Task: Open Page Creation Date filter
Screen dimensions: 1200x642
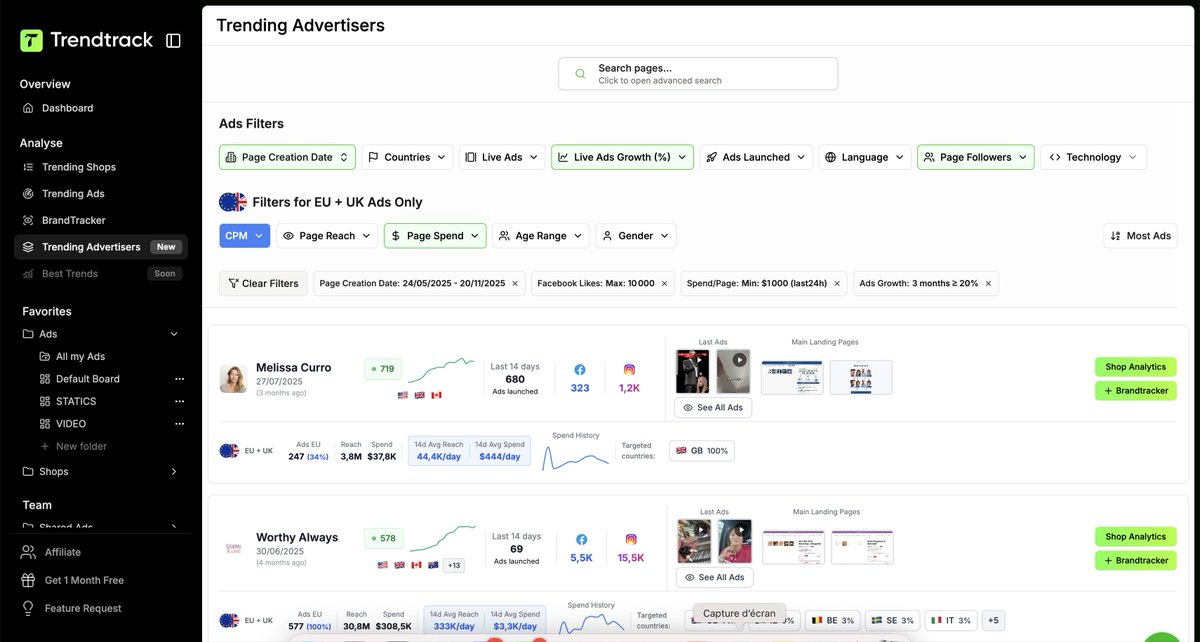Action: (x=287, y=157)
